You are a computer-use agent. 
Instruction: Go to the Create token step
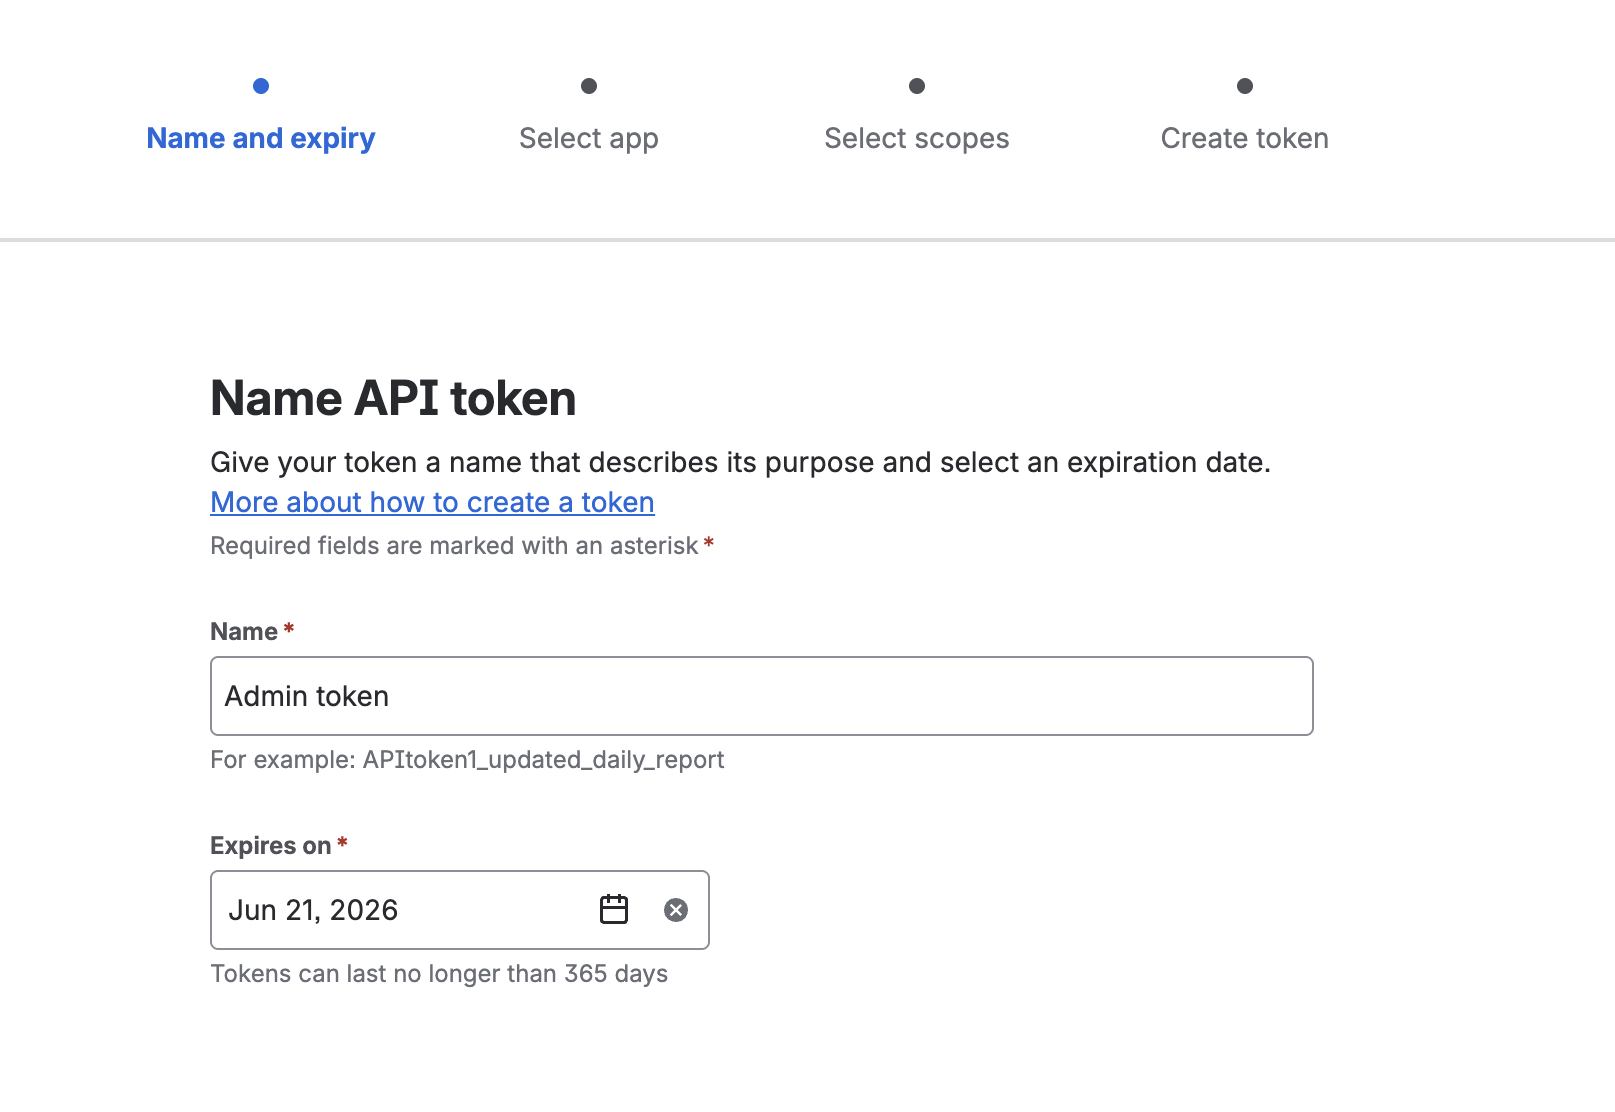click(1245, 138)
